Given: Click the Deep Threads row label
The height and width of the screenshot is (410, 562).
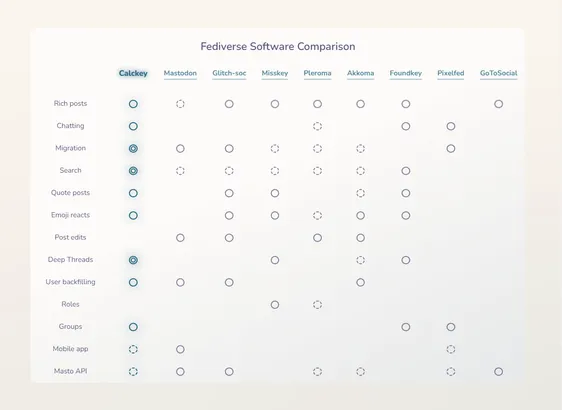Looking at the screenshot, I should (70, 259).
